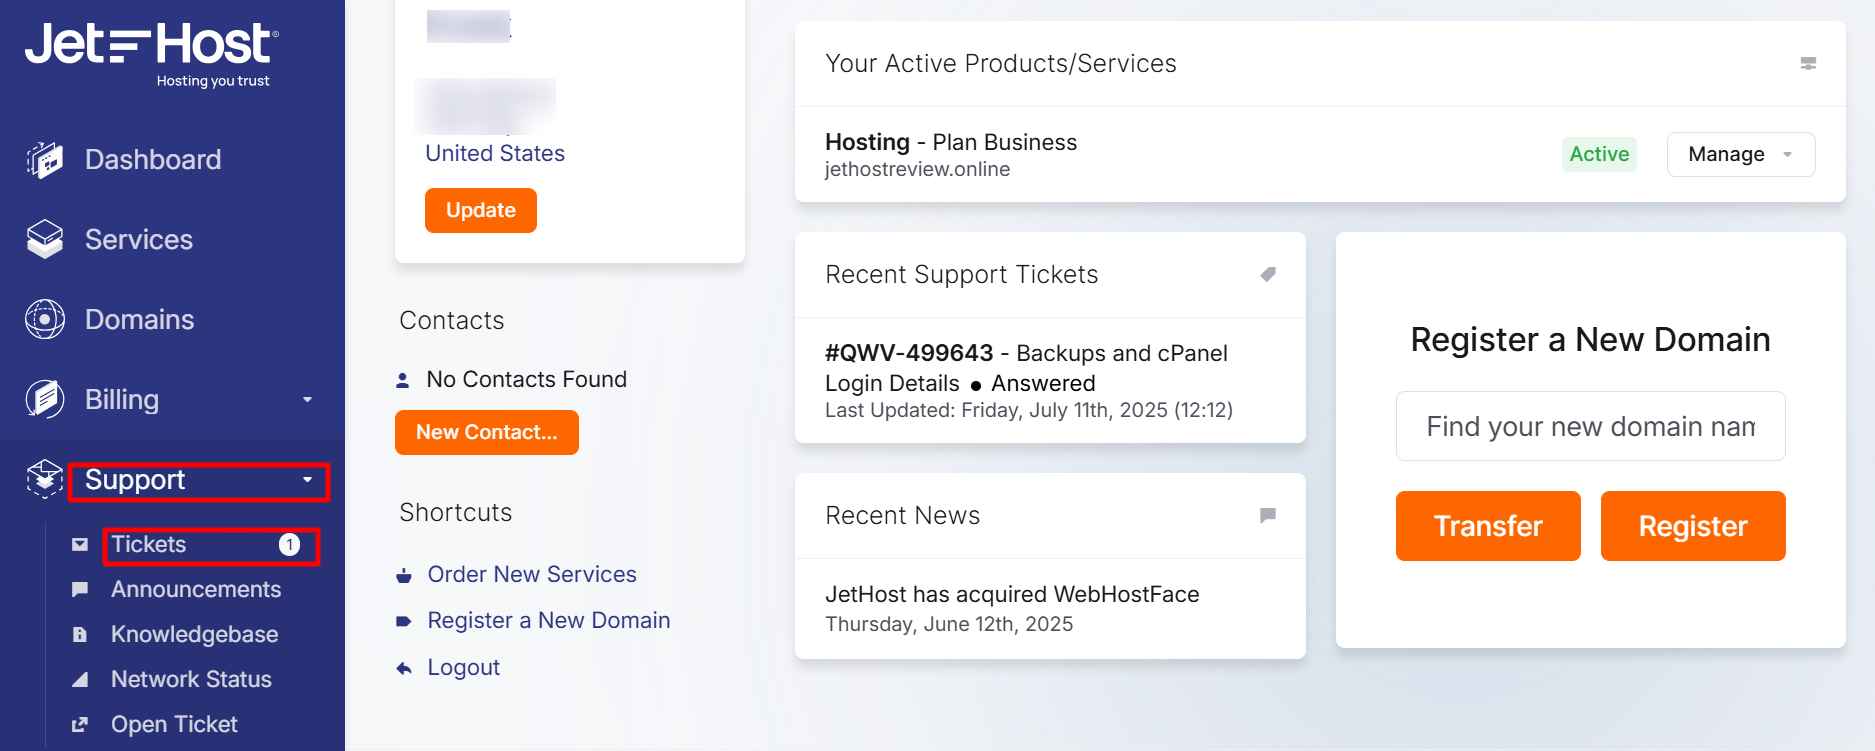Click the Thursday, June 12th, 2025 date

click(x=949, y=624)
